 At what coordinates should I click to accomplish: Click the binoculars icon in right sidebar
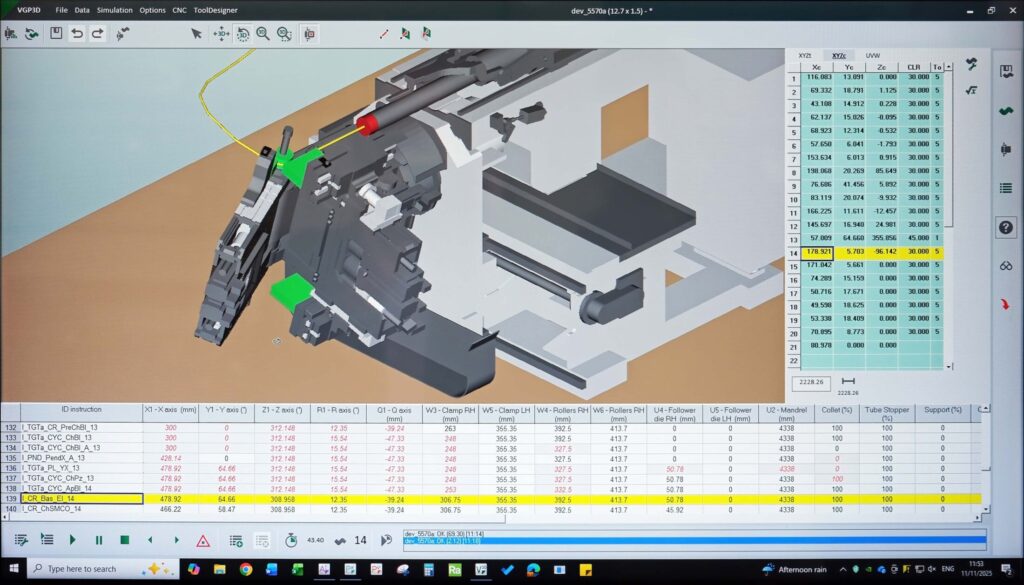click(x=1007, y=266)
